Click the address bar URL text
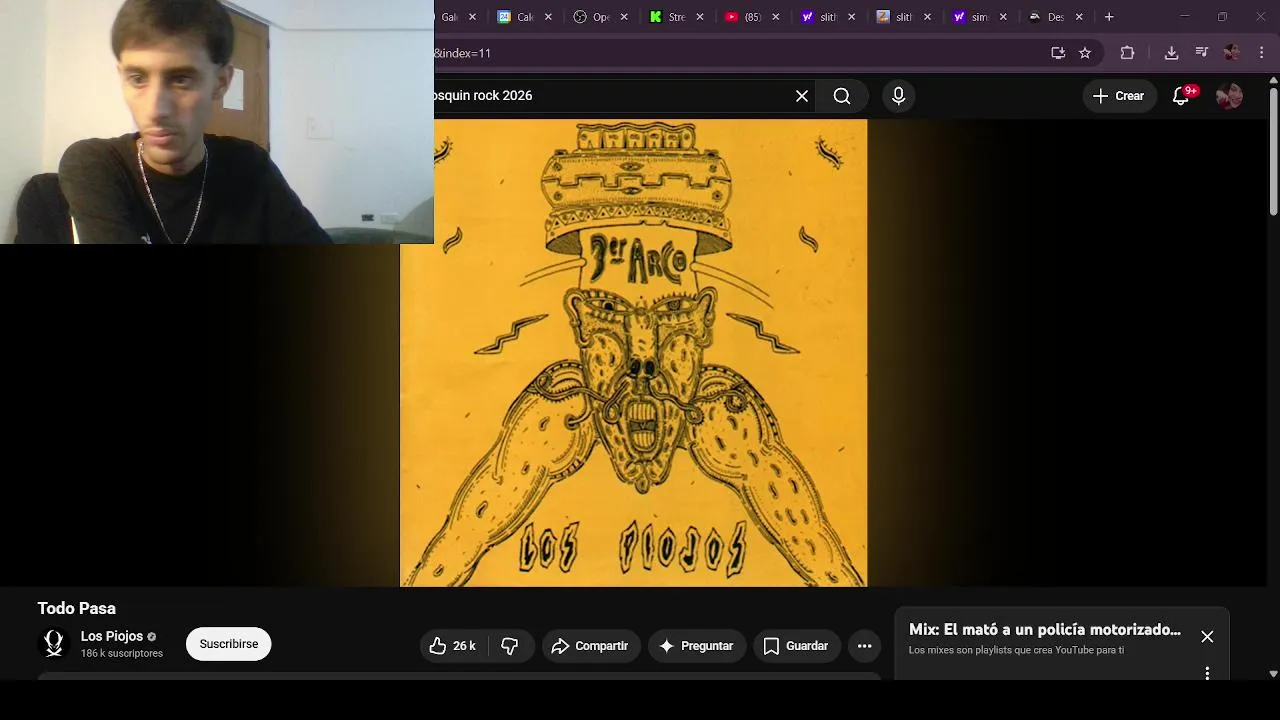The height and width of the screenshot is (720, 1280). (x=463, y=53)
